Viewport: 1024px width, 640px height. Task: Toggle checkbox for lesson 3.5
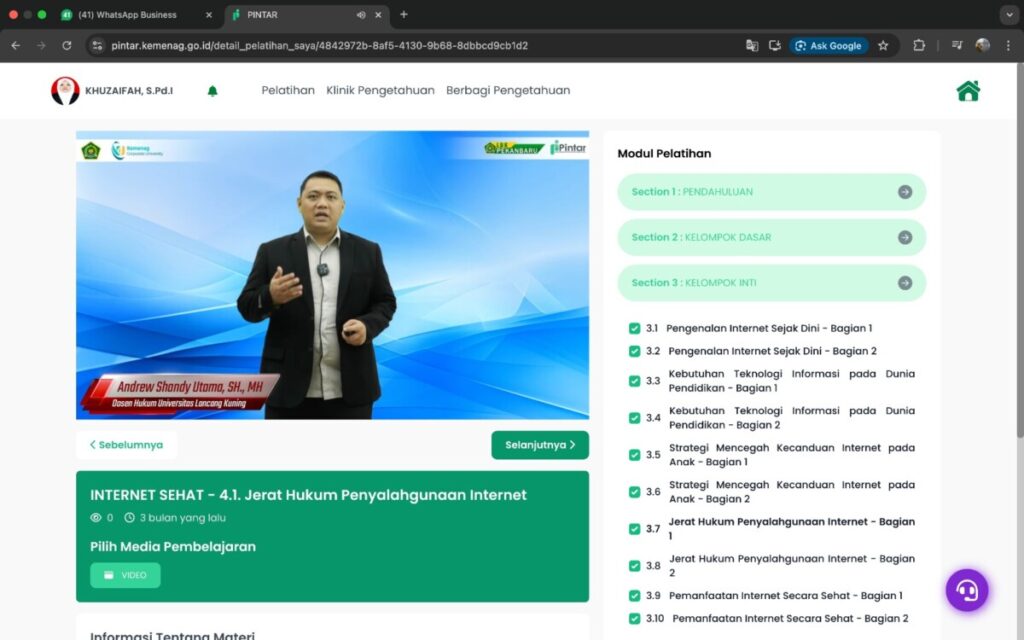tap(634, 455)
